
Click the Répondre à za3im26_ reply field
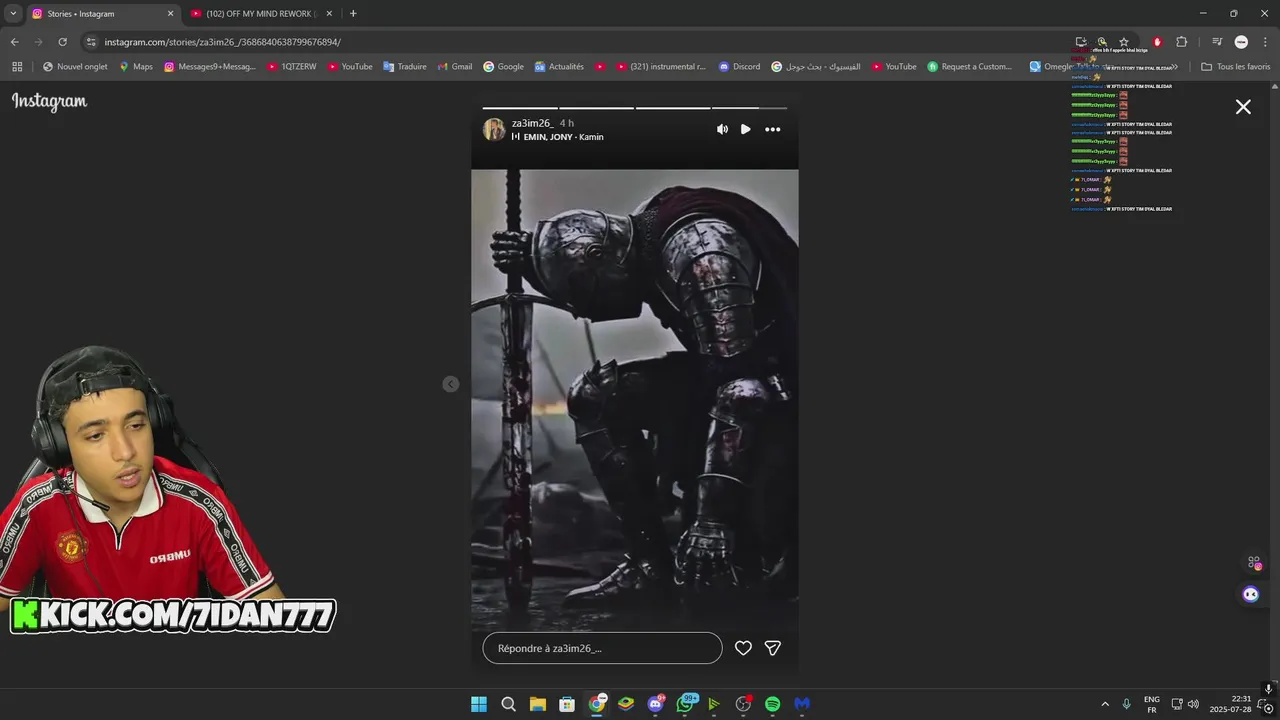pos(602,648)
